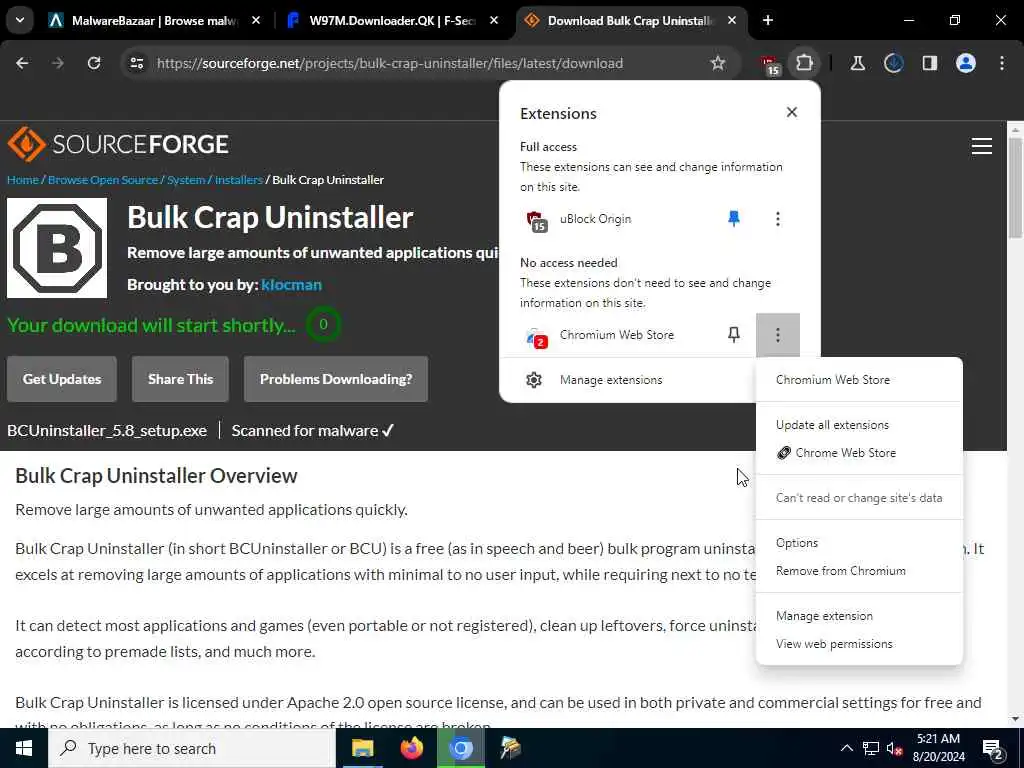Click the Share This button
The width and height of the screenshot is (1024, 768).
180,379
